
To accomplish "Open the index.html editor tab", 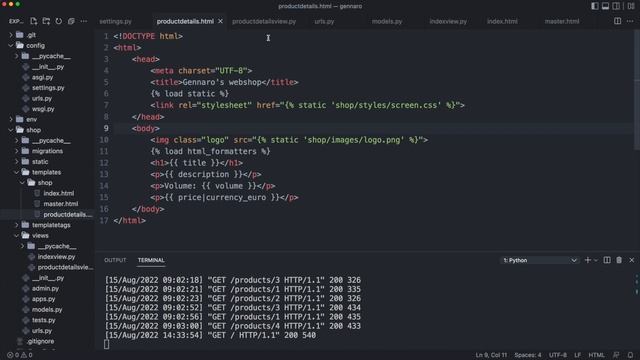I will tap(502, 21).
